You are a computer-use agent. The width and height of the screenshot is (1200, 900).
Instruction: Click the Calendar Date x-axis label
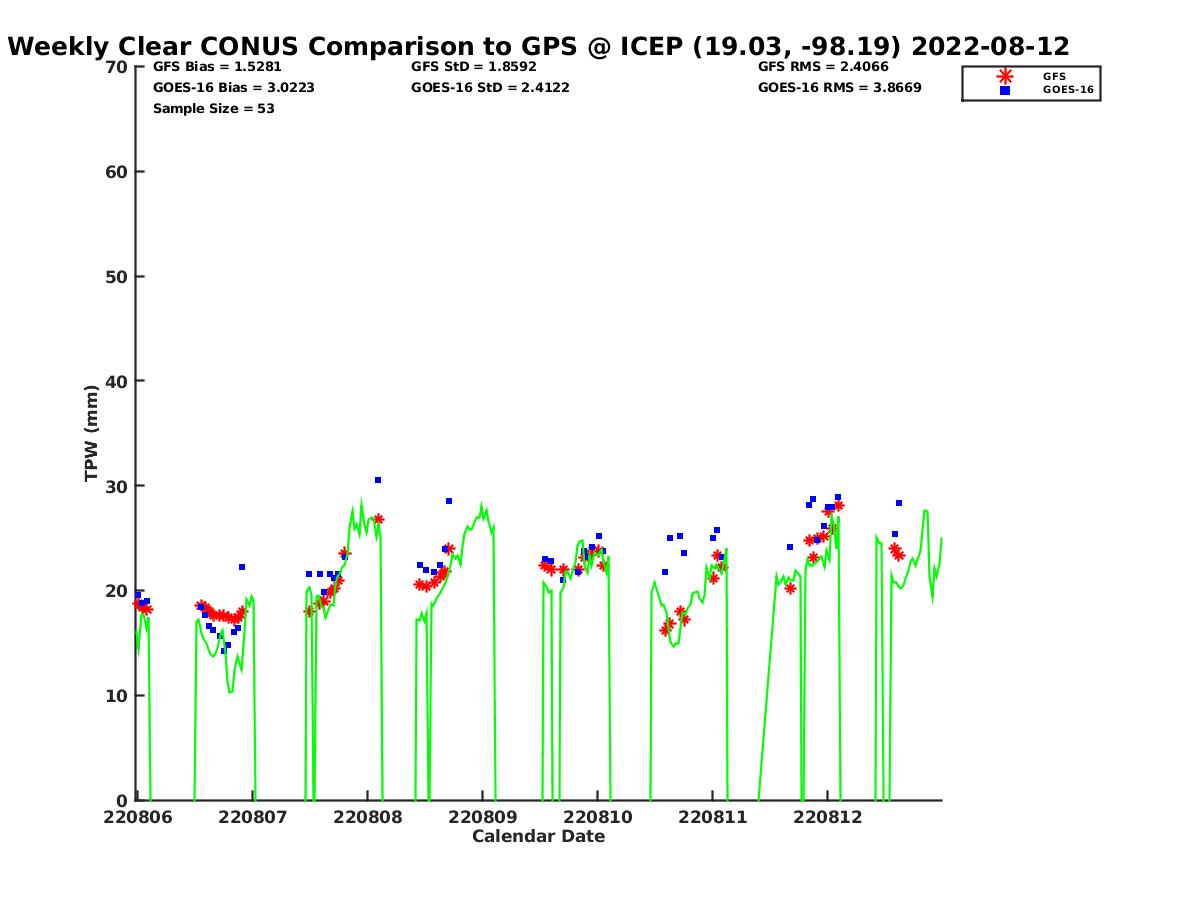[x=538, y=837]
